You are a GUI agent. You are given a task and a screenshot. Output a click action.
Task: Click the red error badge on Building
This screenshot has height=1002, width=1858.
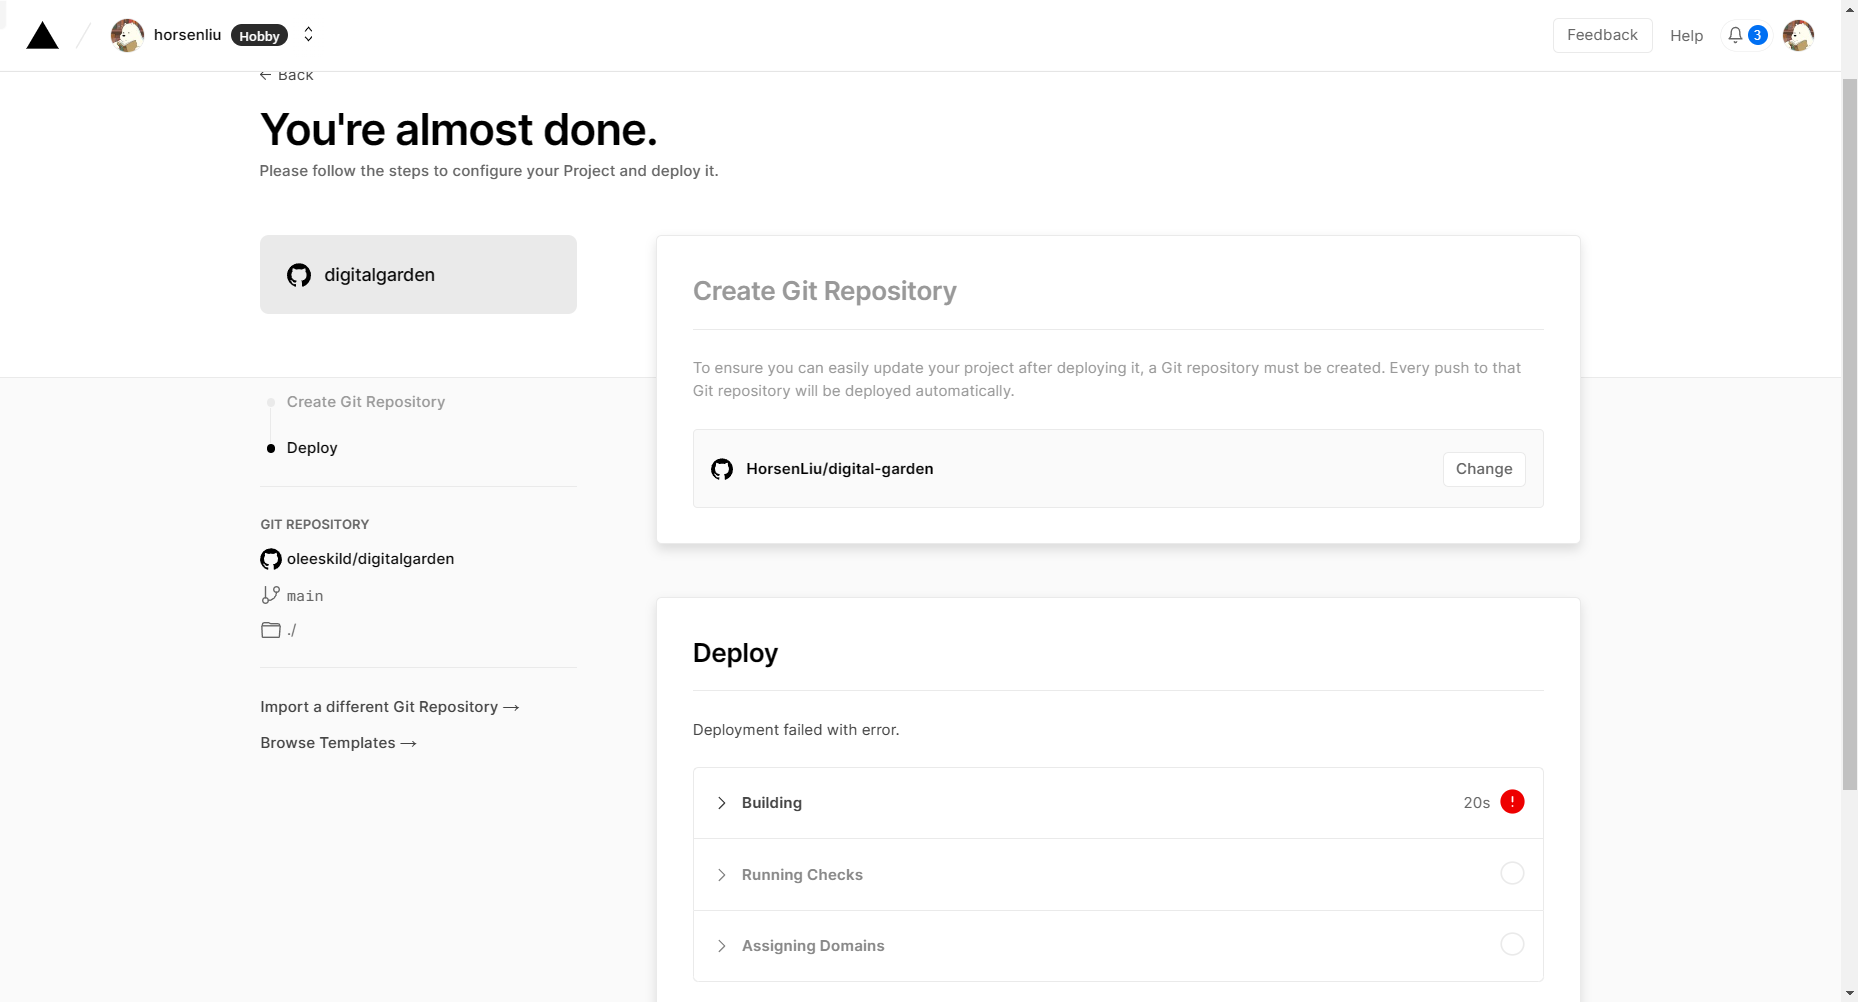(x=1512, y=801)
